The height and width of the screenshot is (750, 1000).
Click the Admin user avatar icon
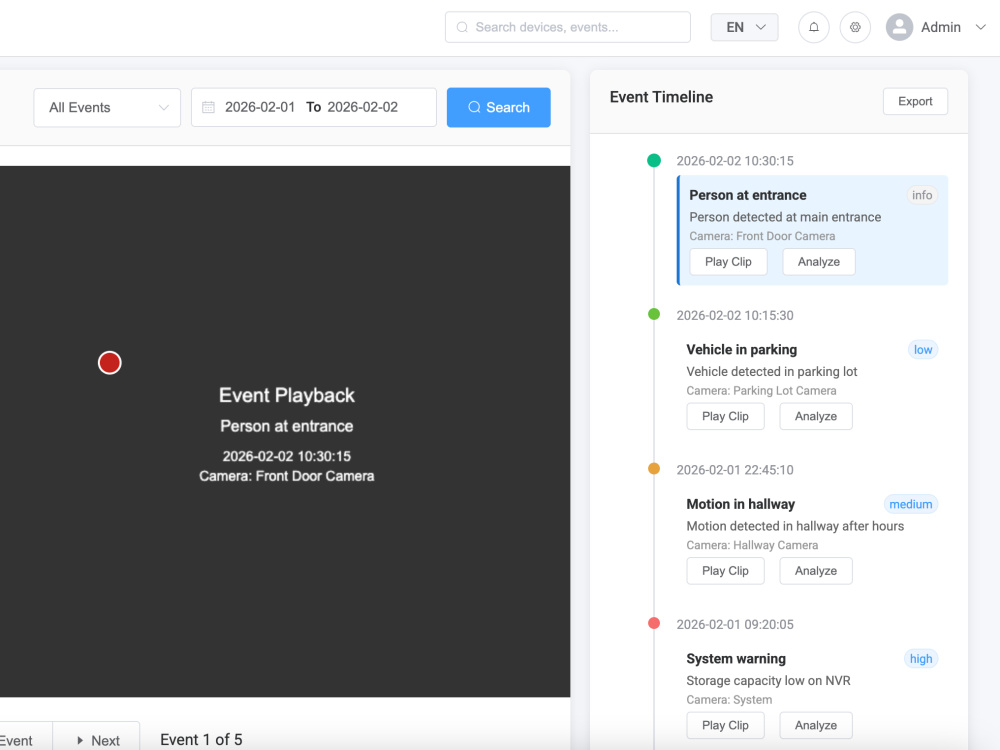click(x=899, y=27)
